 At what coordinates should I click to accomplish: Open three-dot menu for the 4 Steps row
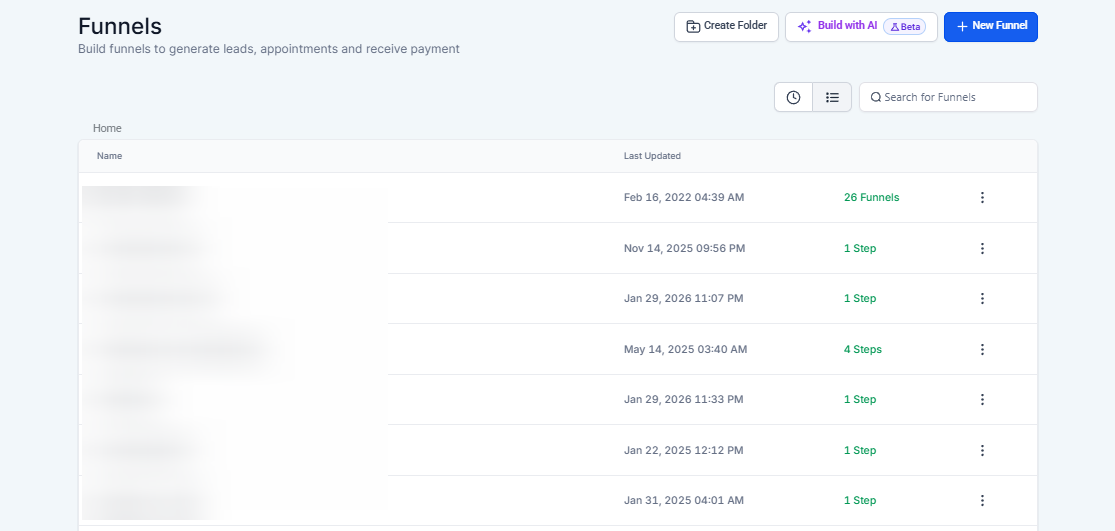[982, 349]
